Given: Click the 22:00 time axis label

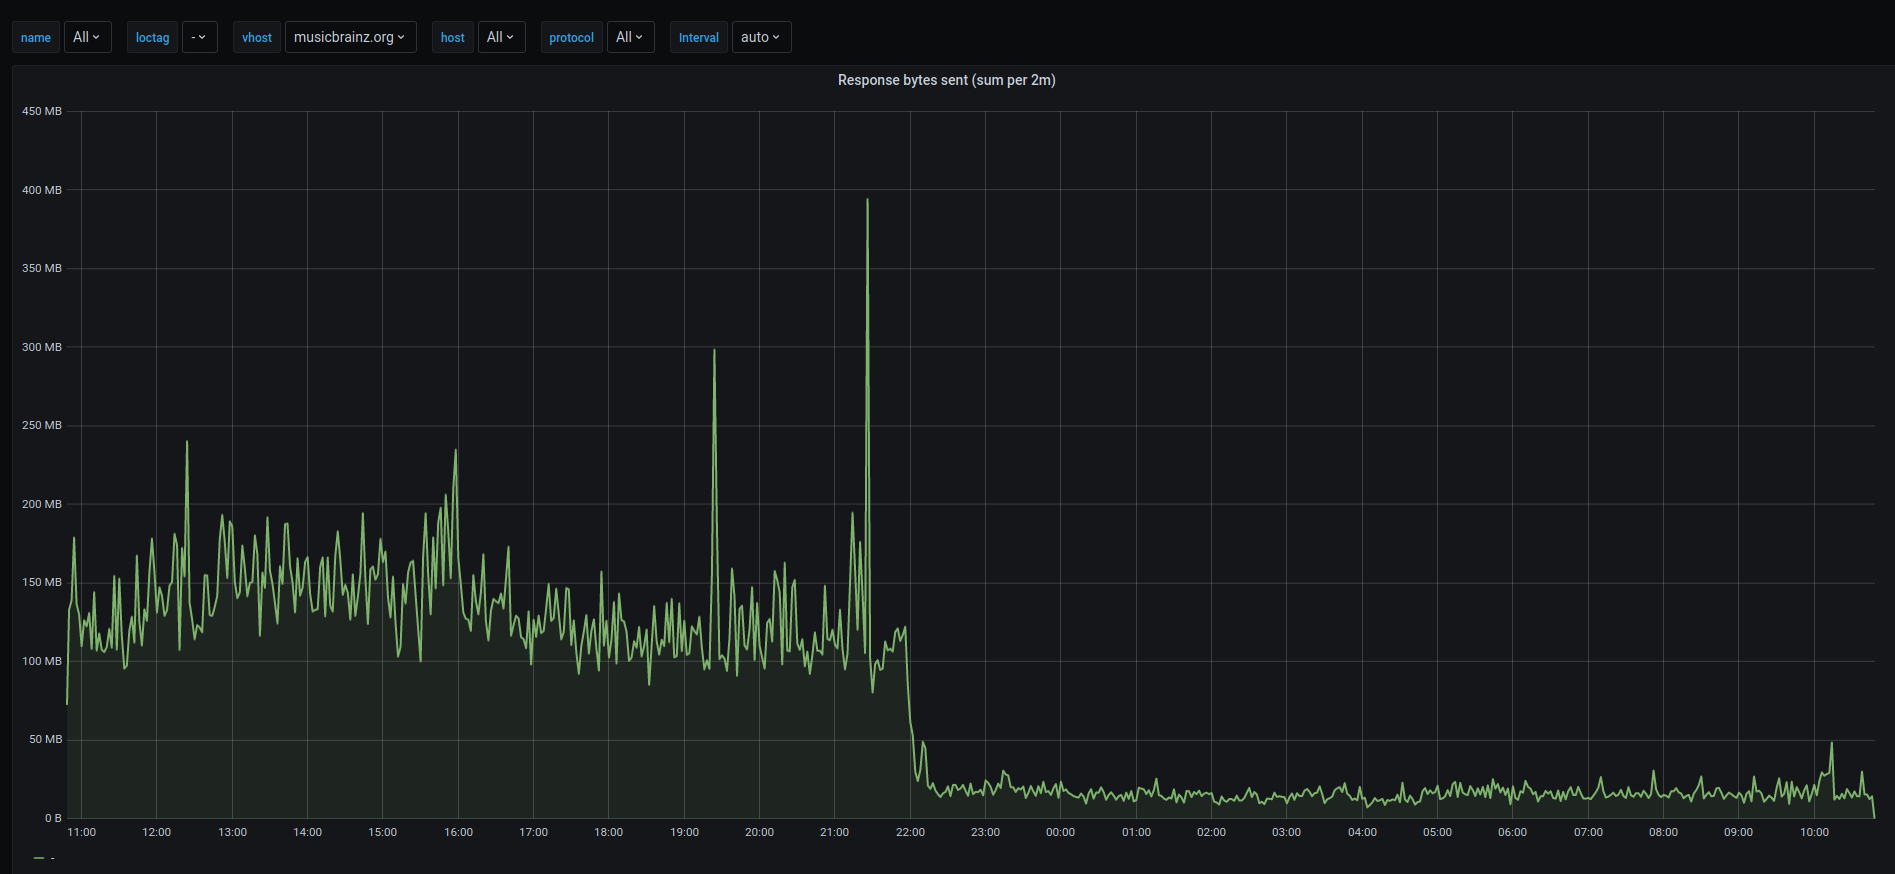Looking at the screenshot, I should 910,832.
